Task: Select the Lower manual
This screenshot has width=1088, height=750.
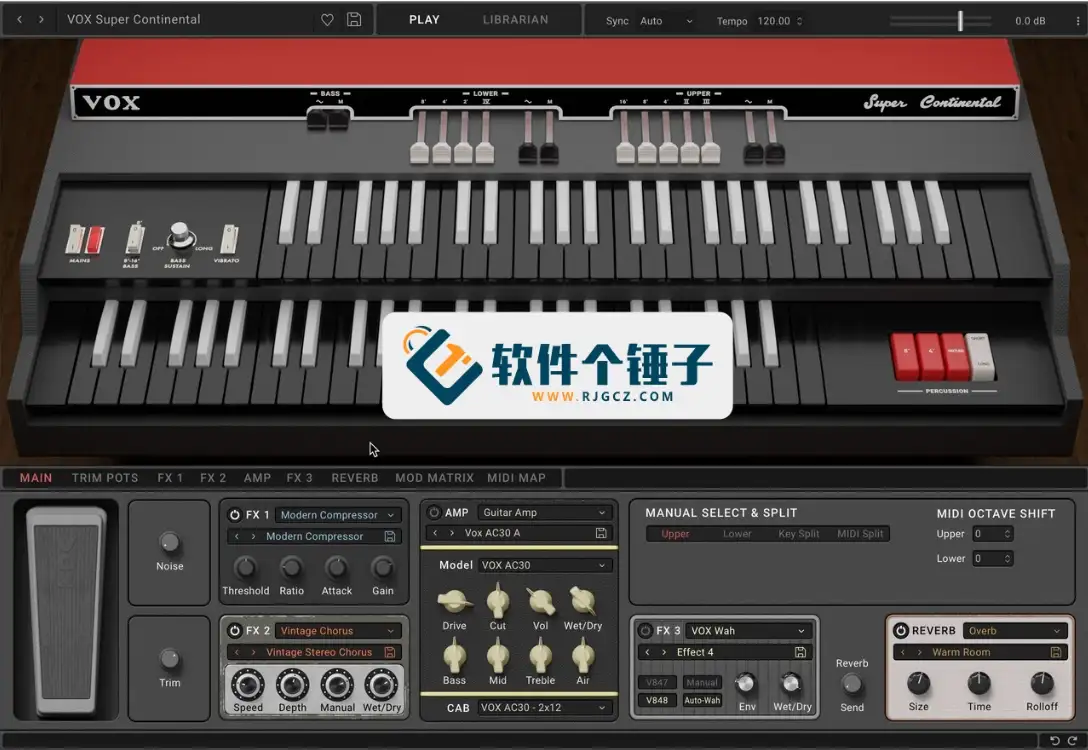Action: 737,534
